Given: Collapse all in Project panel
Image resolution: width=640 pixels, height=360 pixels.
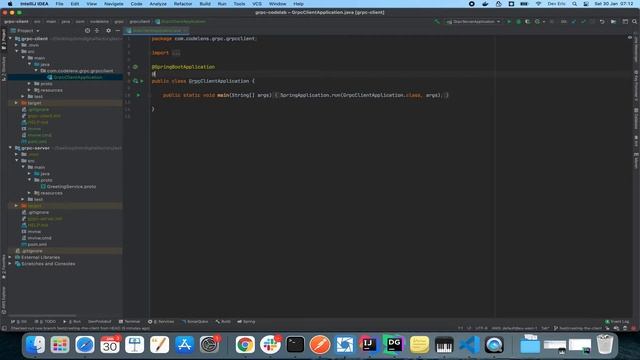Looking at the screenshot, I should (x=97, y=31).
